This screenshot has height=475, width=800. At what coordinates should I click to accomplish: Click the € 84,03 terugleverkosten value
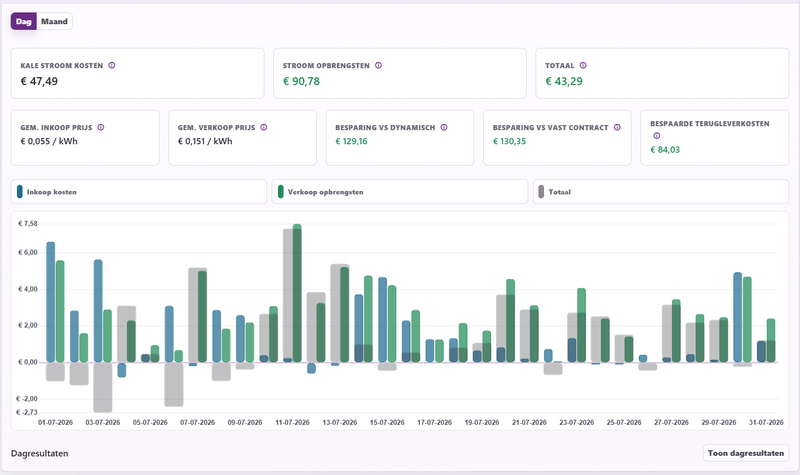click(665, 149)
